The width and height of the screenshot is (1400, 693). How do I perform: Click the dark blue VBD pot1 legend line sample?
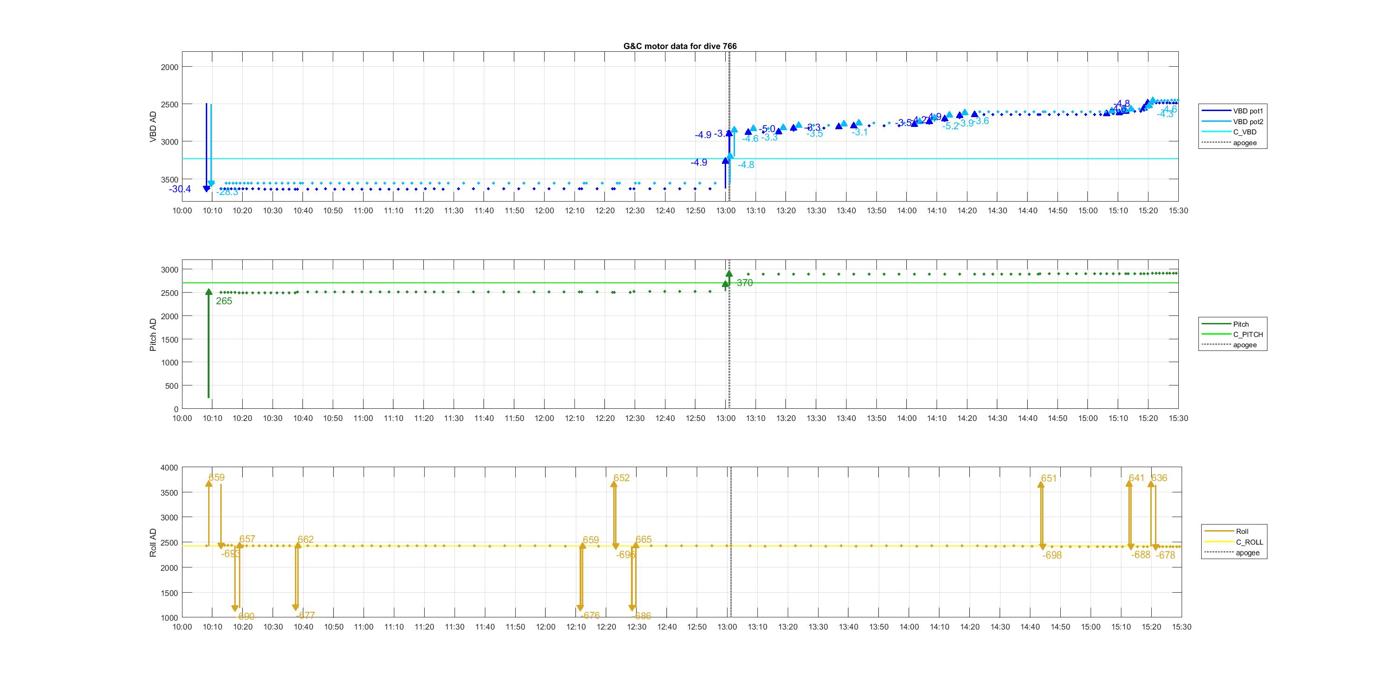click(1218, 111)
